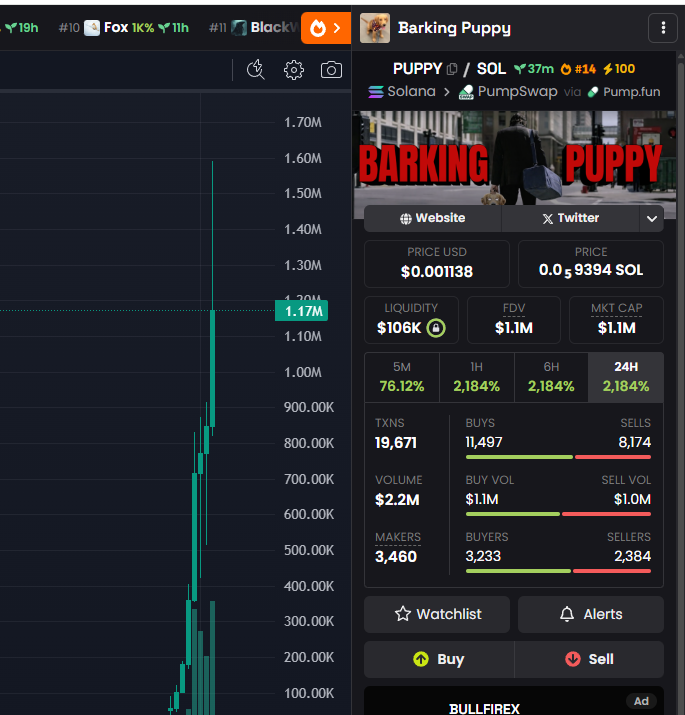Viewport: 685px width, 715px height.
Task: Open chart settings gear icon
Action: pyautogui.click(x=294, y=70)
